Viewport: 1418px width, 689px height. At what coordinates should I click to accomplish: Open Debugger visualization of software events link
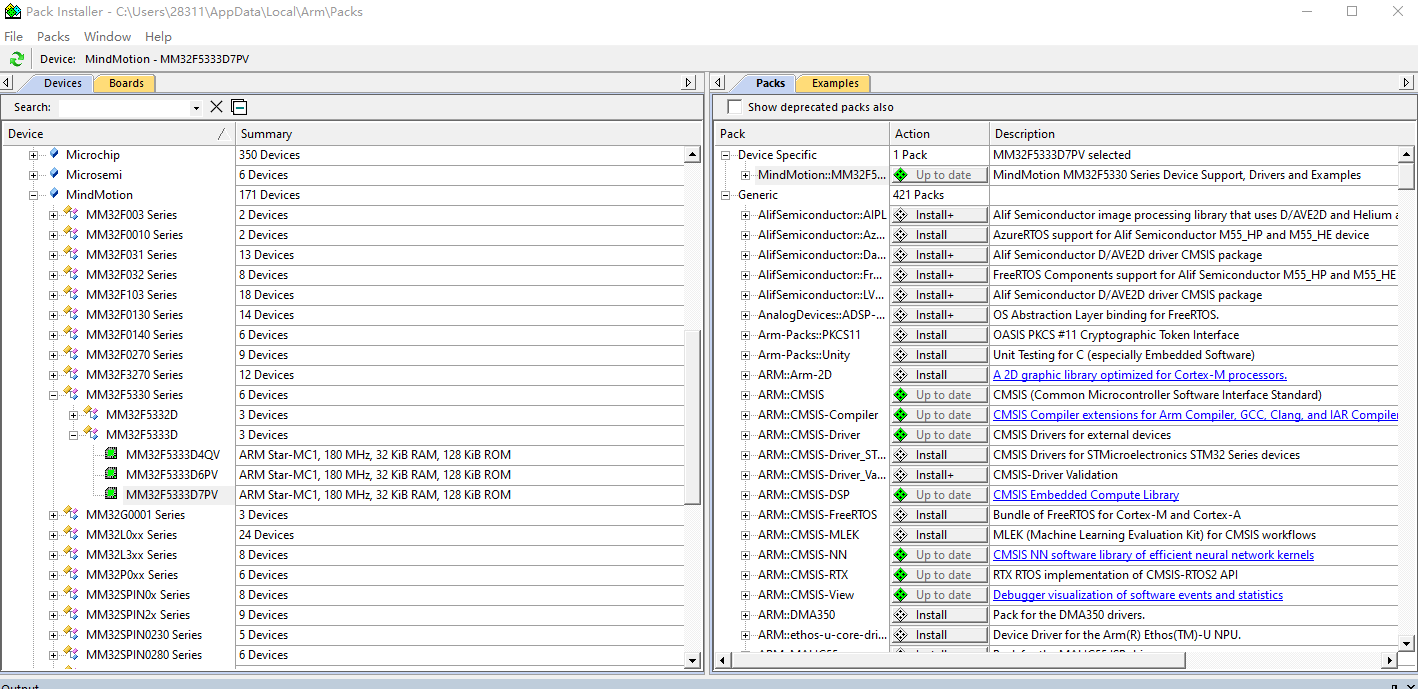coord(1138,595)
